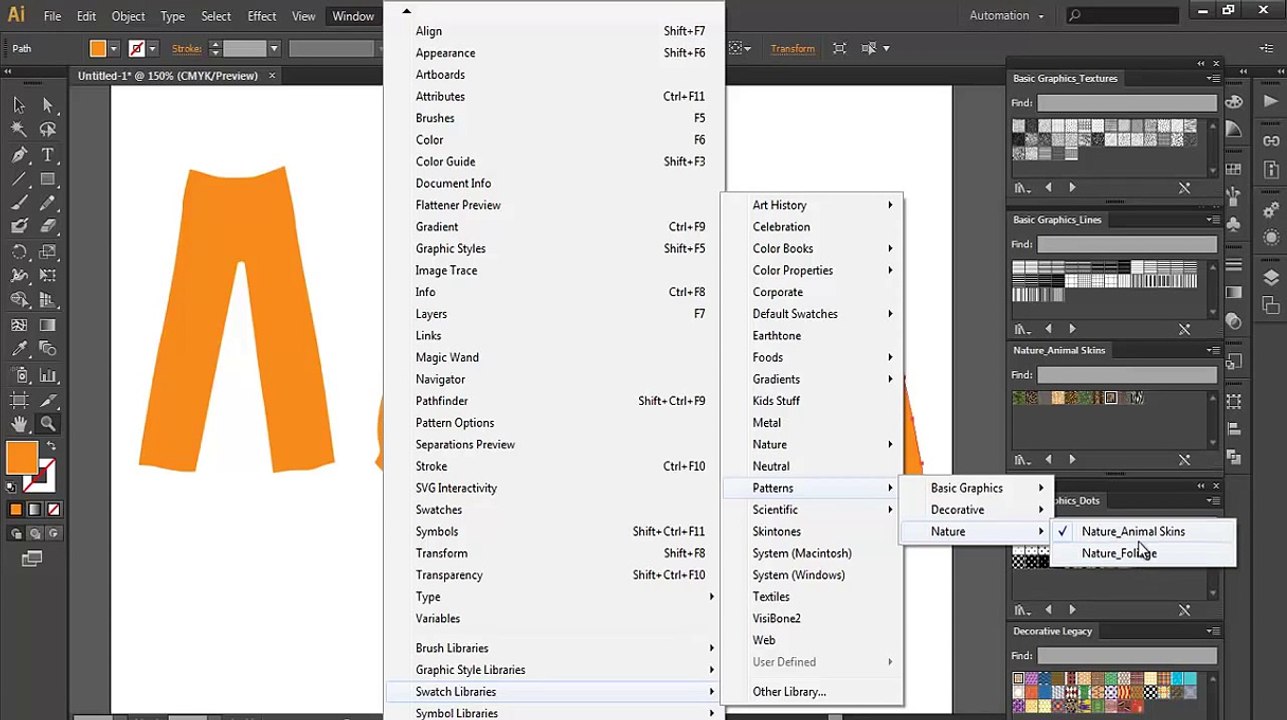1287x720 pixels.
Task: Select the Zoom magnifier tool
Action: 47,425
